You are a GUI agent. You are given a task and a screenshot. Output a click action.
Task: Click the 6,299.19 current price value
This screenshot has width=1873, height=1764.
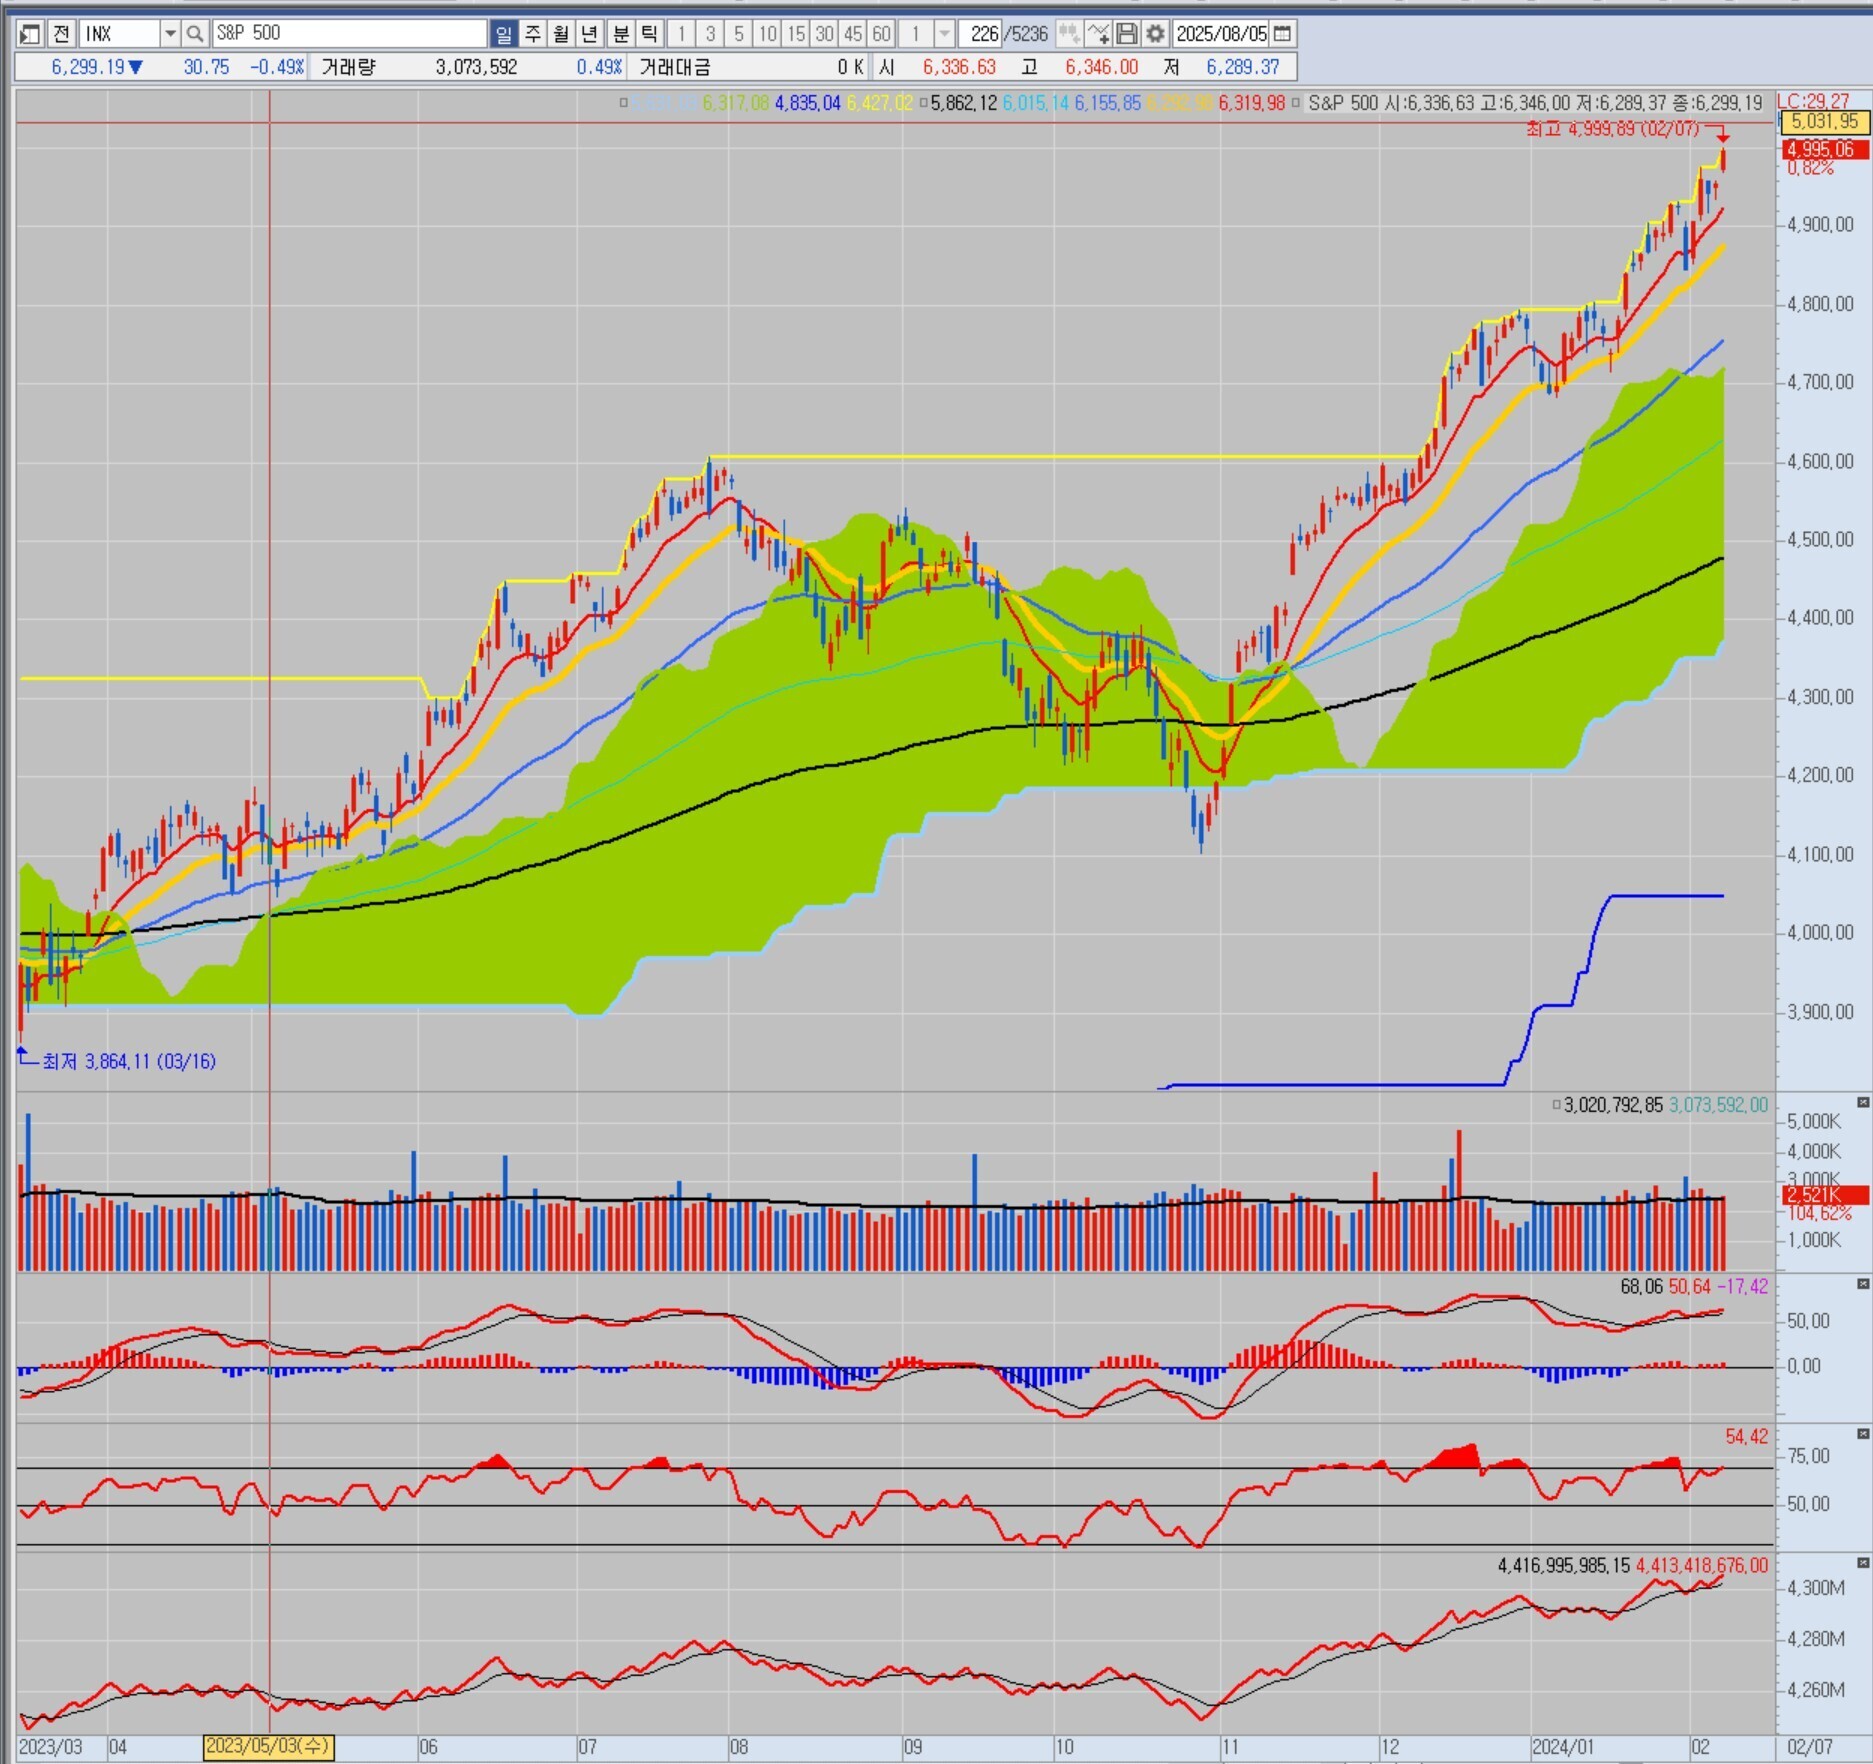point(88,67)
